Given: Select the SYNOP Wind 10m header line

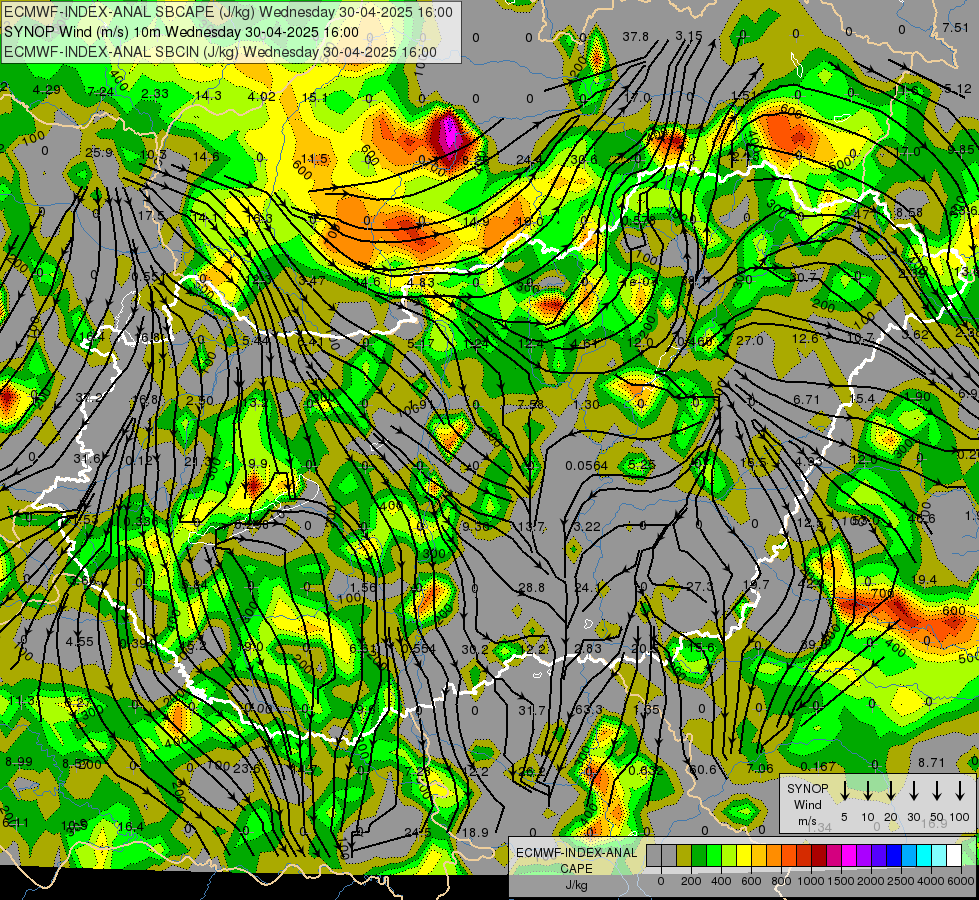Looking at the screenshot, I should (181, 32).
